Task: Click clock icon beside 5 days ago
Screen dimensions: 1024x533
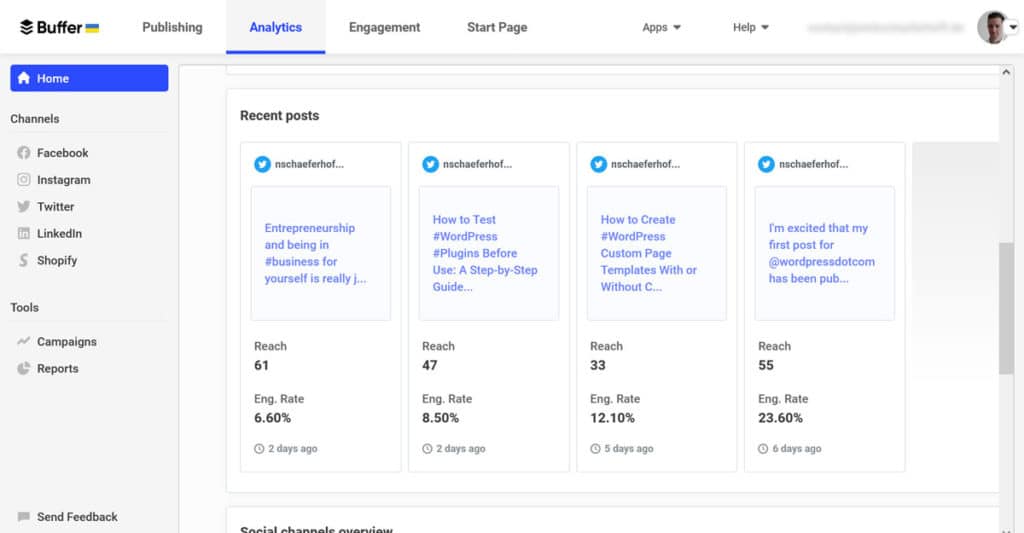Action: tap(595, 449)
